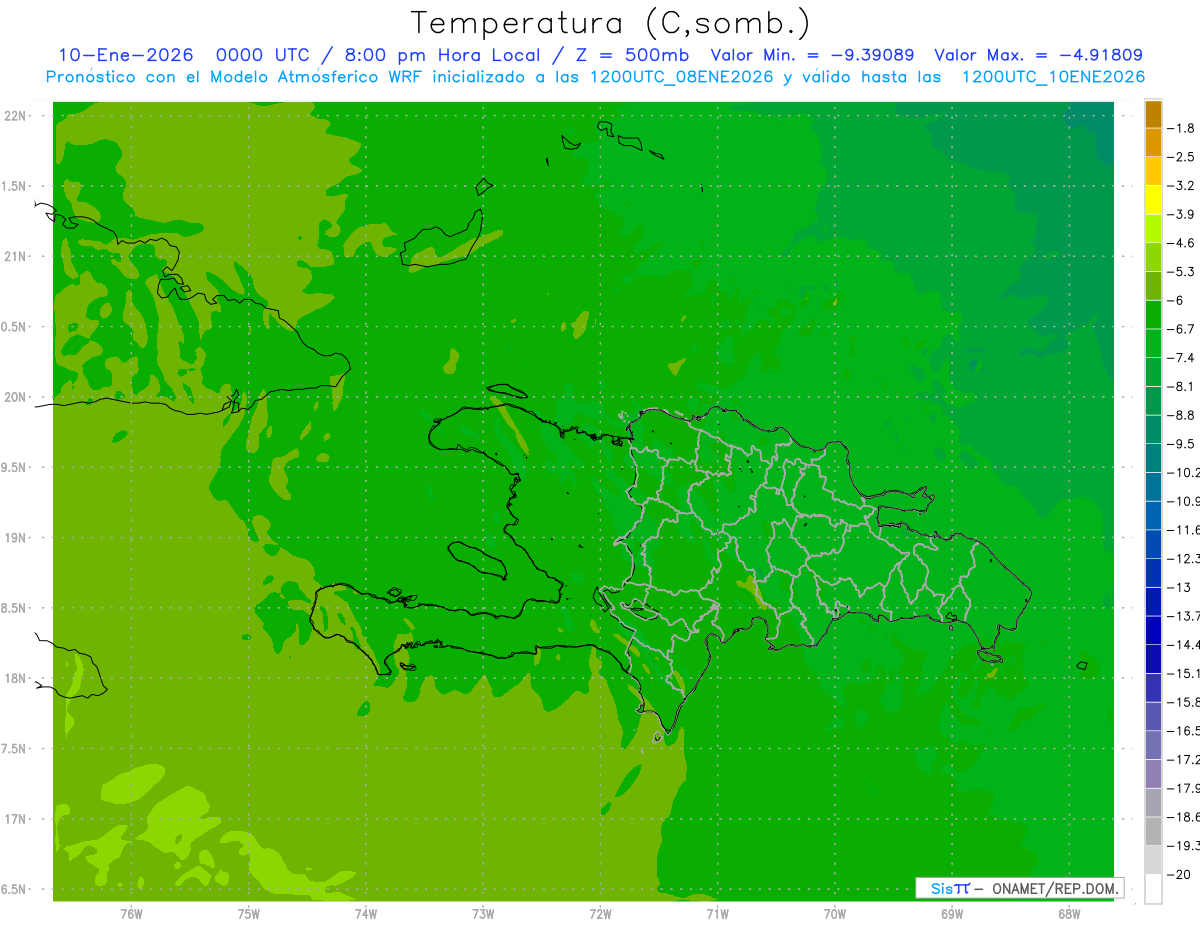Pick the olive swatch between -5.3 and -6
The height and width of the screenshot is (927, 1200).
coord(1153,286)
